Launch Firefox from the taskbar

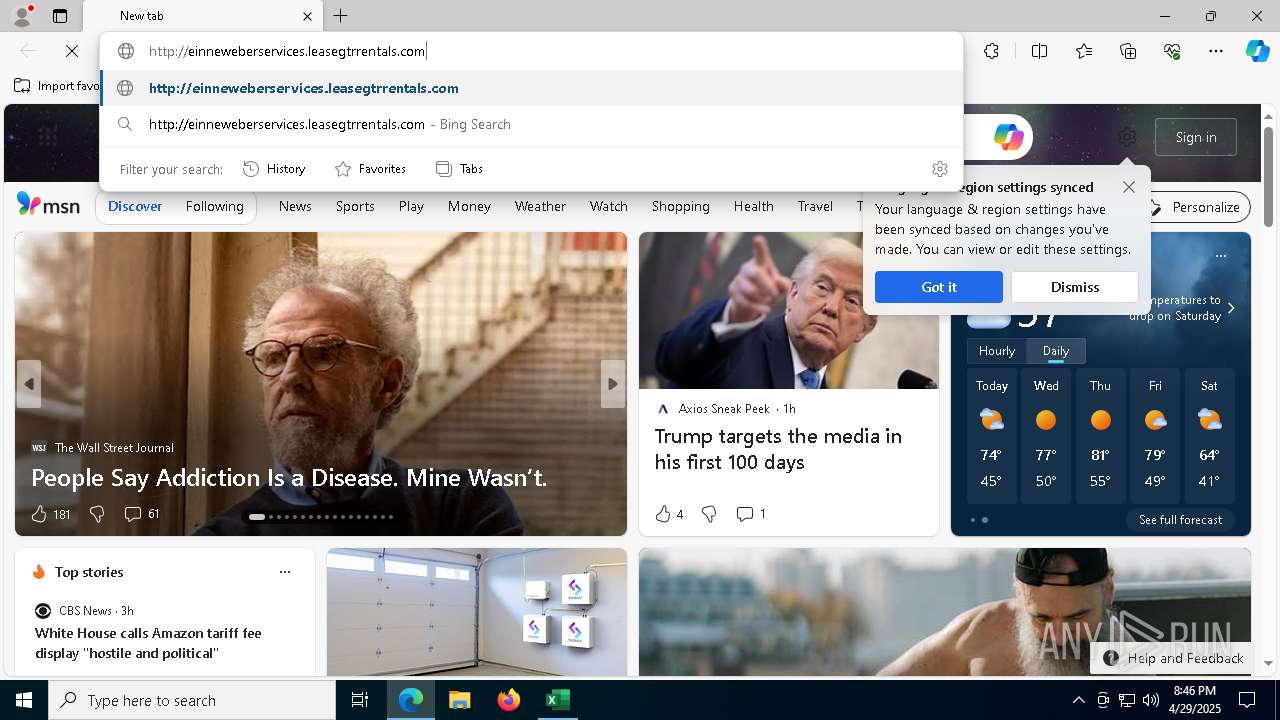pyautogui.click(x=509, y=700)
